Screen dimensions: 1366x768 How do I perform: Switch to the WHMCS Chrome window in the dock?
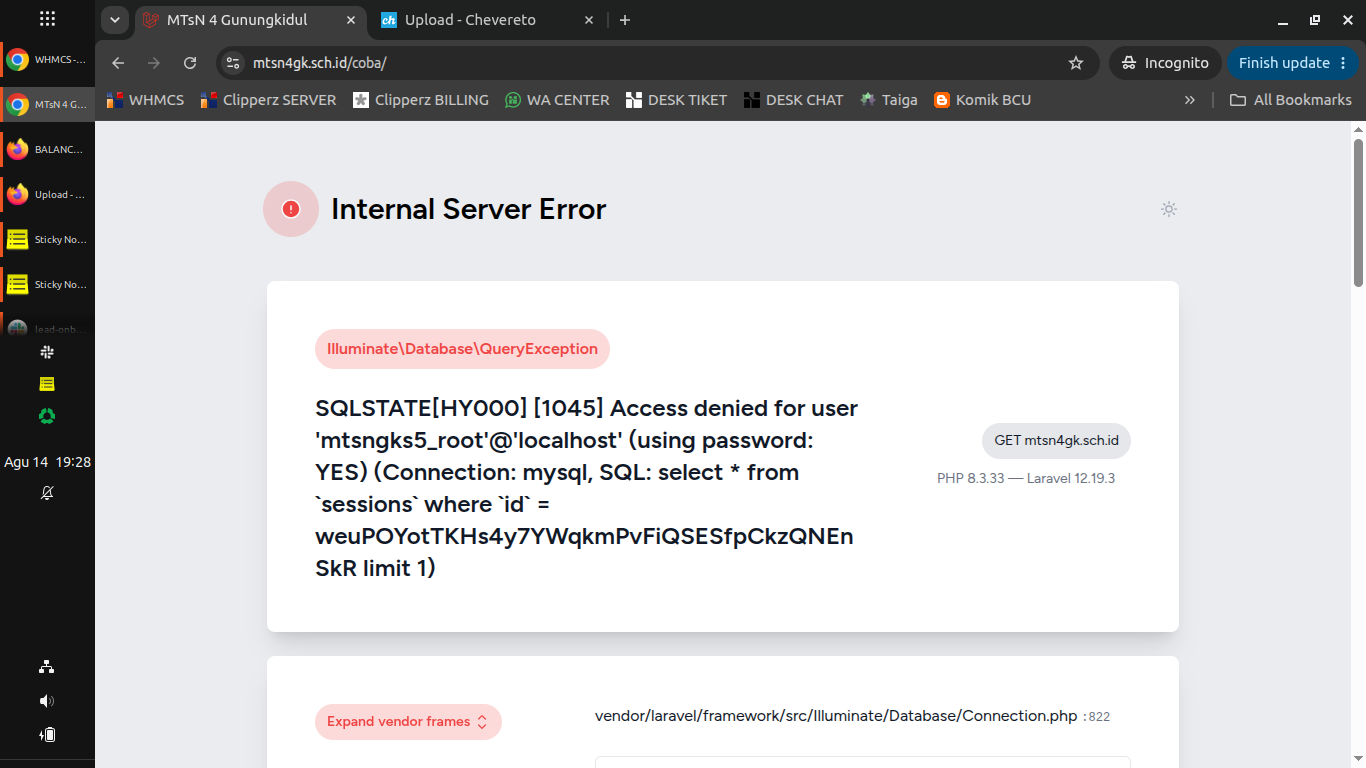coord(47,60)
